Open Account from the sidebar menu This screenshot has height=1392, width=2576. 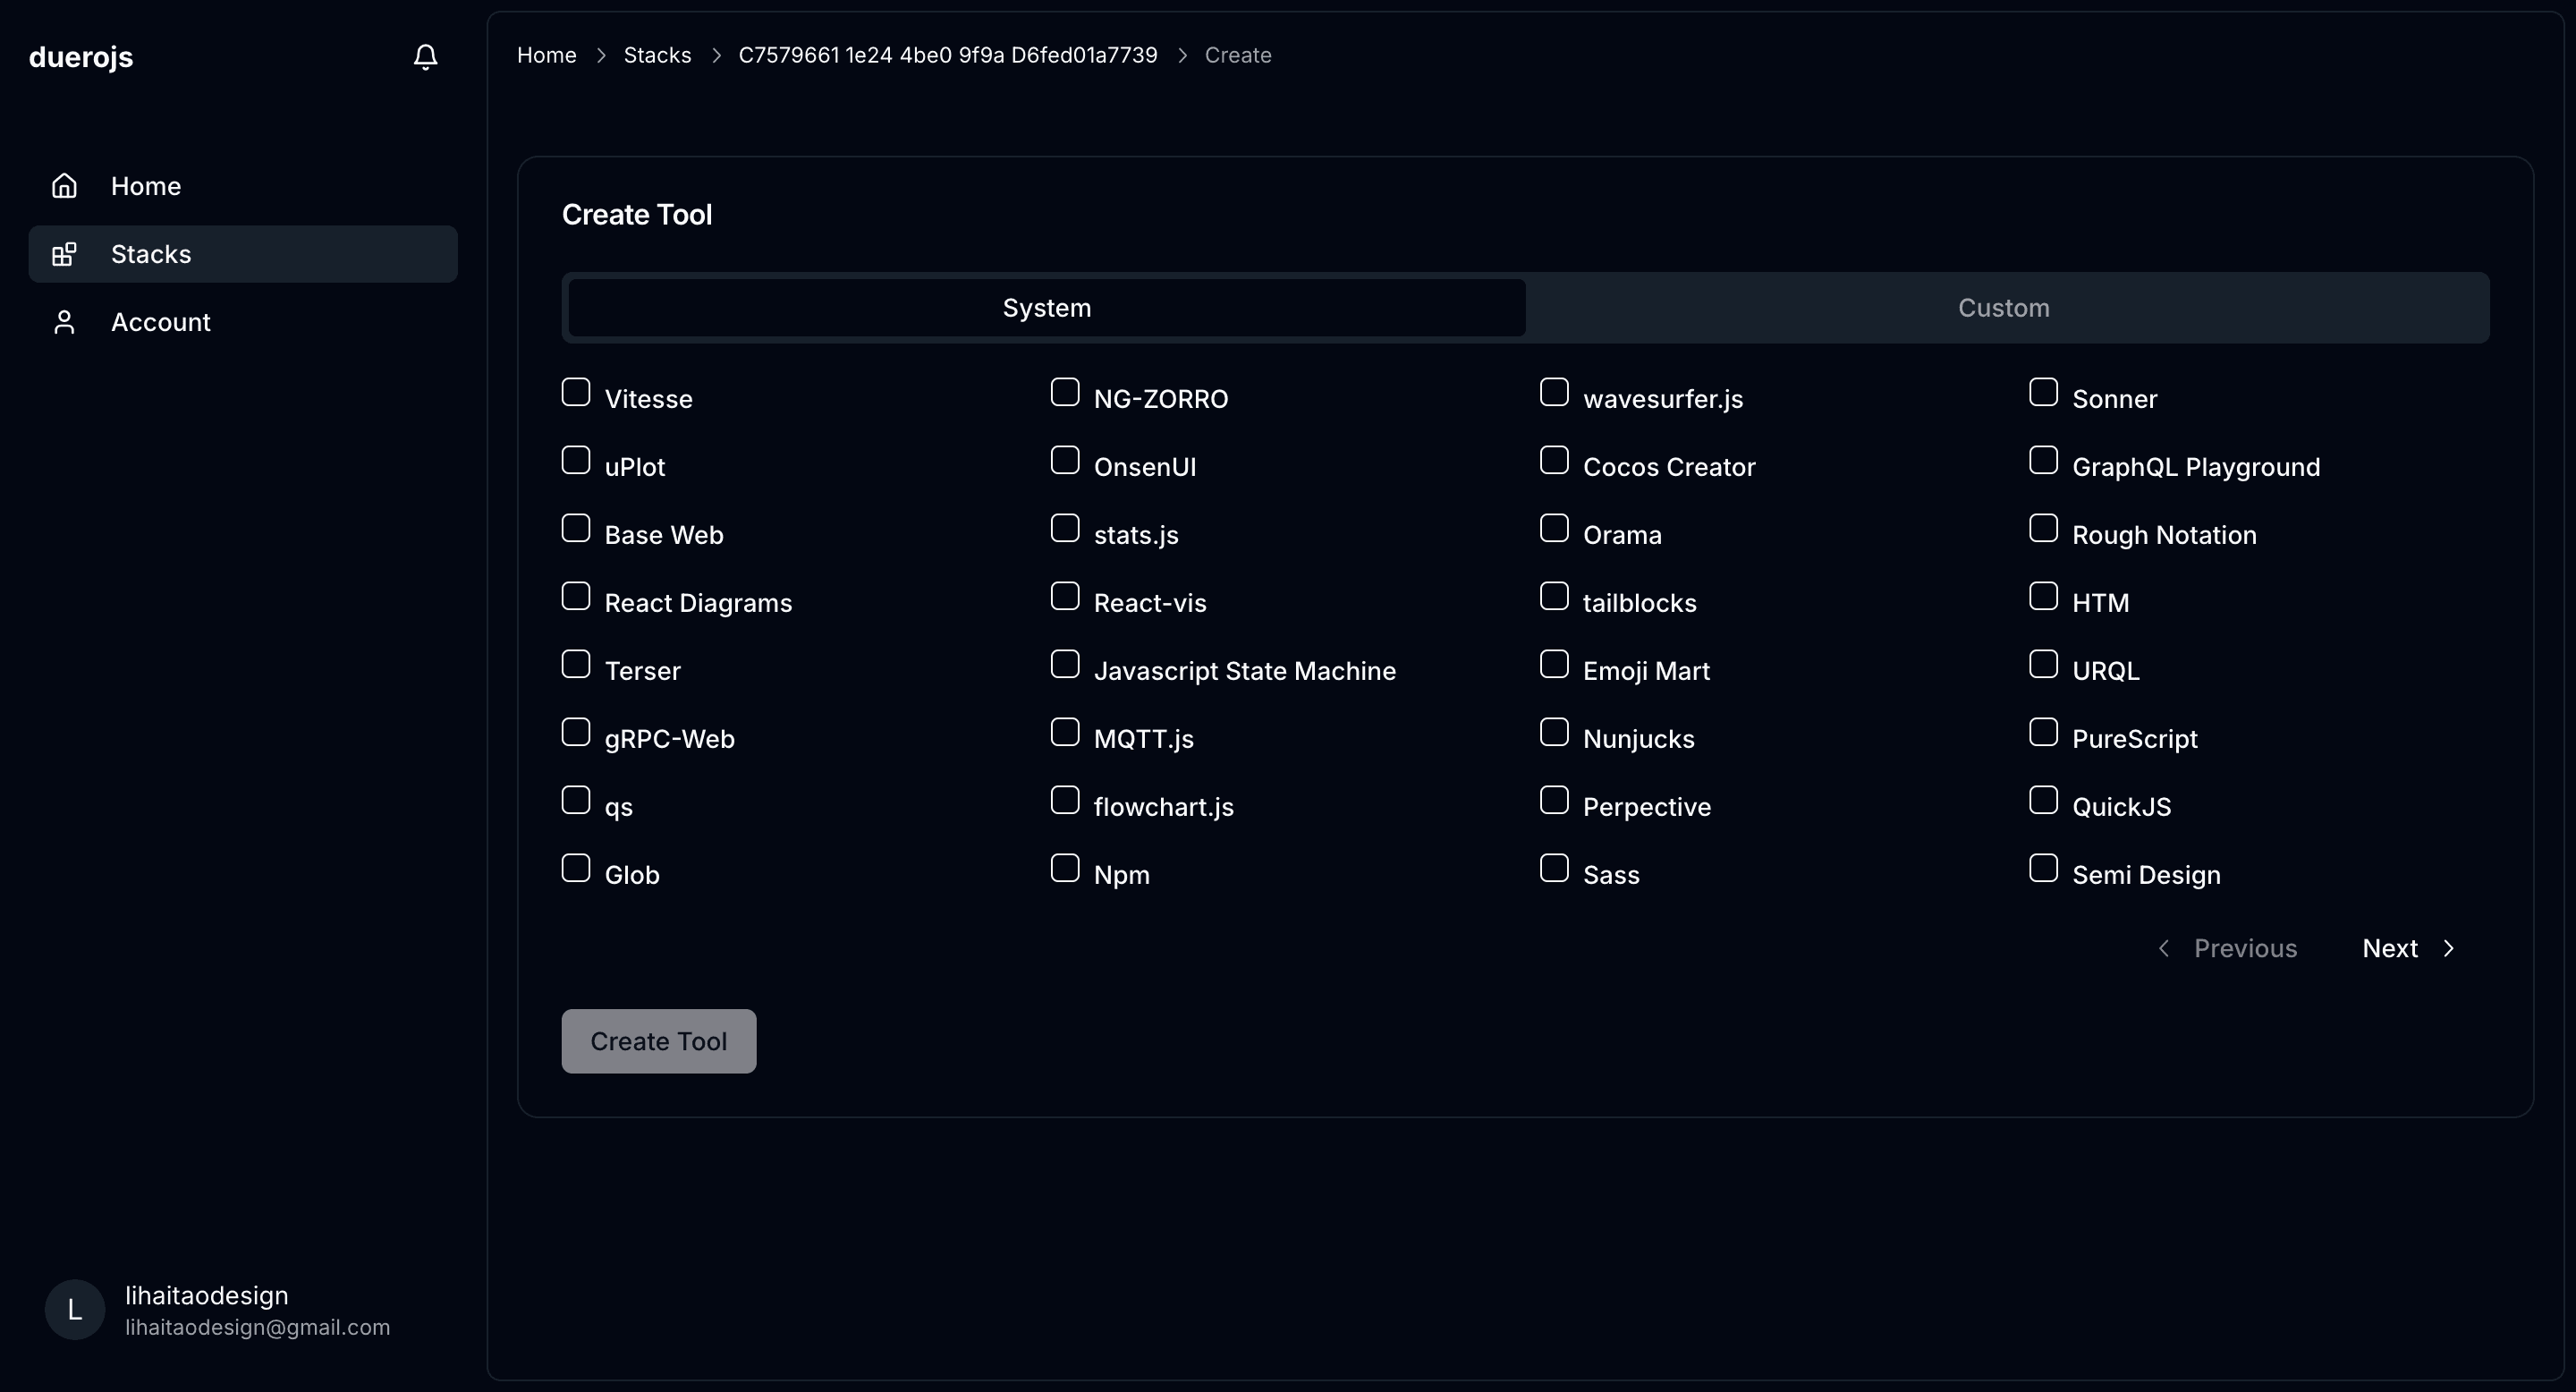(x=243, y=322)
